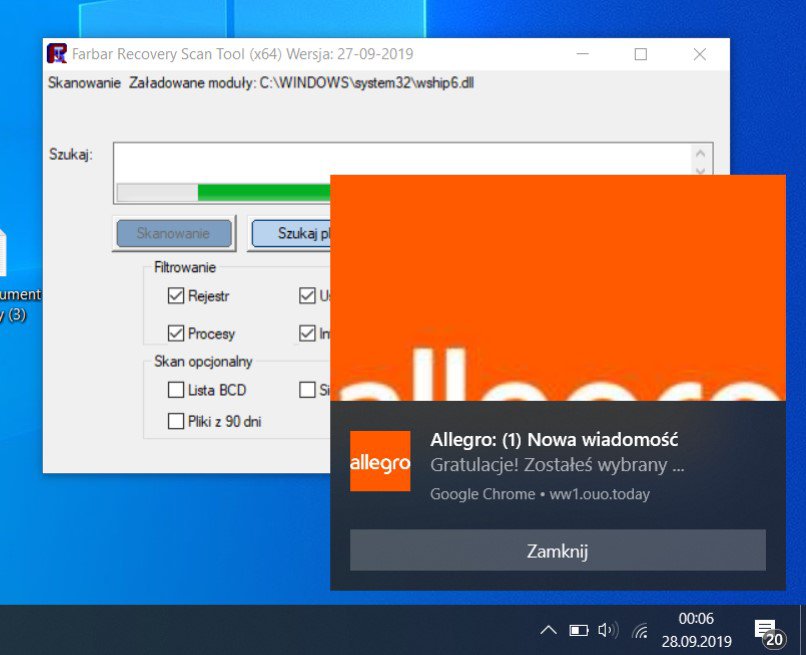Toggle the checked box right of Rejestr
Image resolution: width=806 pixels, height=655 pixels.
[307, 296]
